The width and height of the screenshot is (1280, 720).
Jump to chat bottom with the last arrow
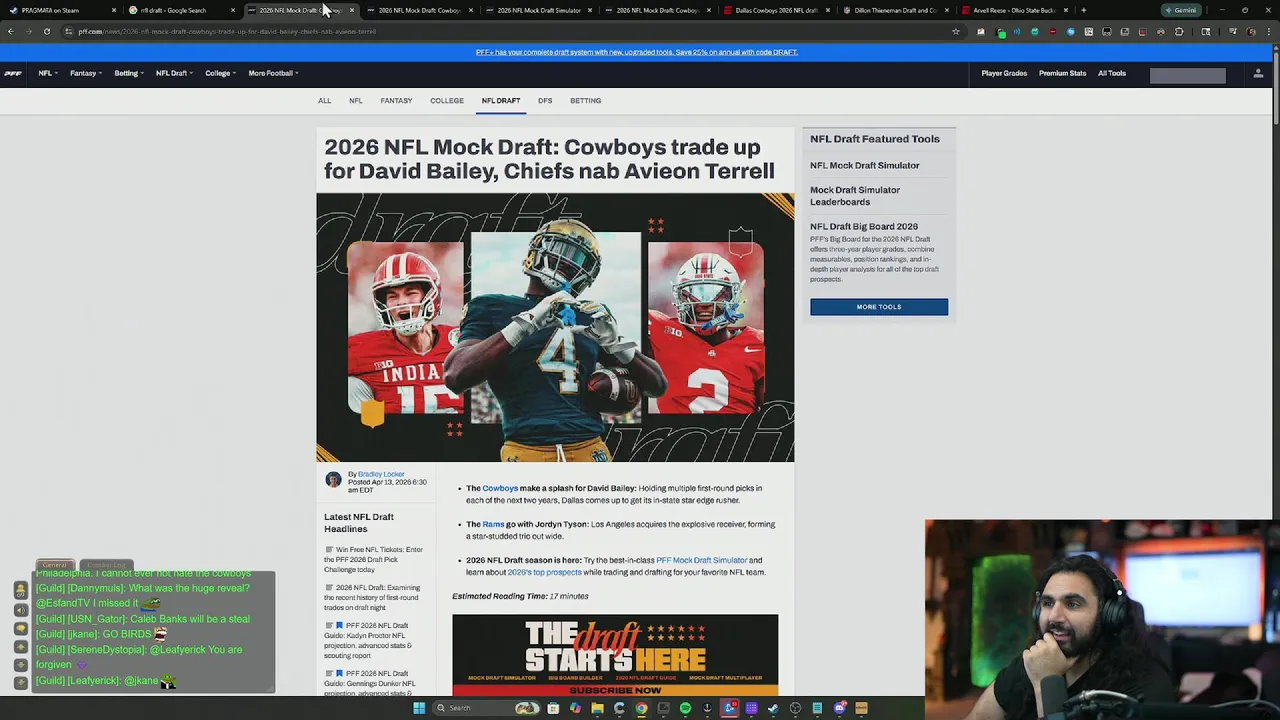(20, 682)
